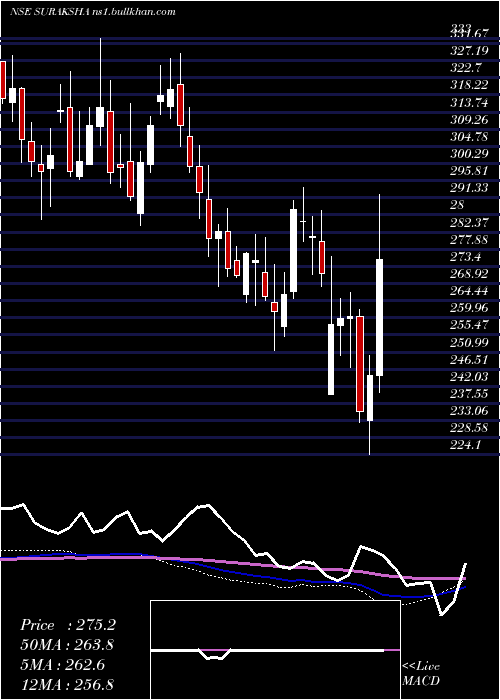Click the 282.37 price level label
Image resolution: width=500 pixels, height=700 pixels.
pyautogui.click(x=471, y=222)
